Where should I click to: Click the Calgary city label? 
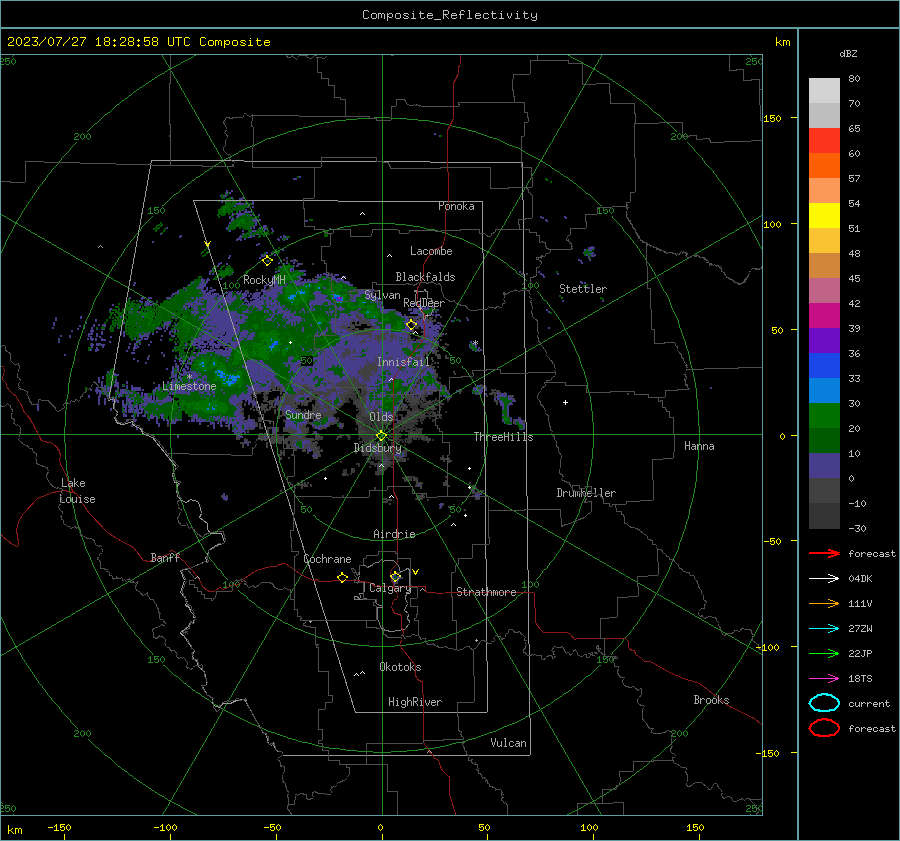point(390,588)
